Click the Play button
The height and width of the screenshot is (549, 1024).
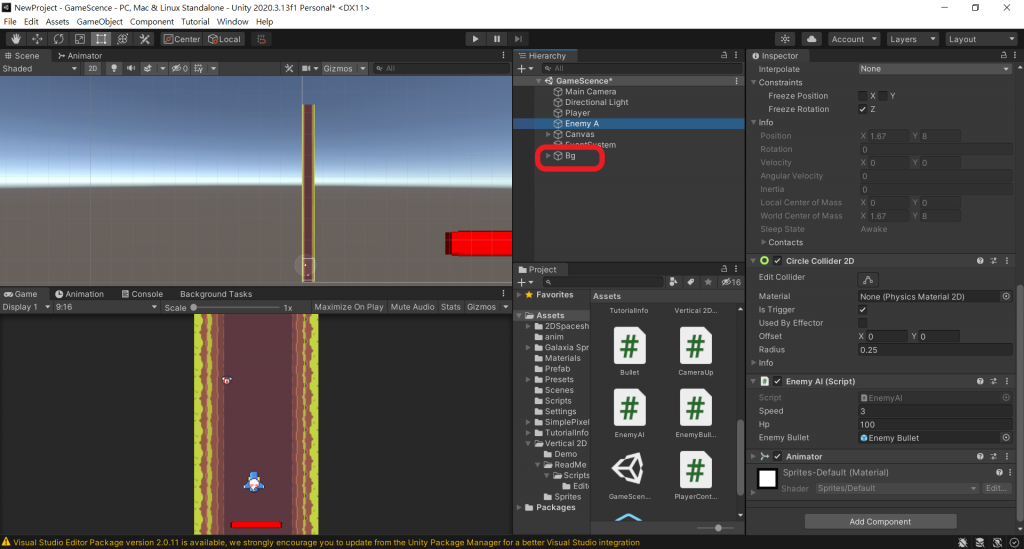pos(475,39)
